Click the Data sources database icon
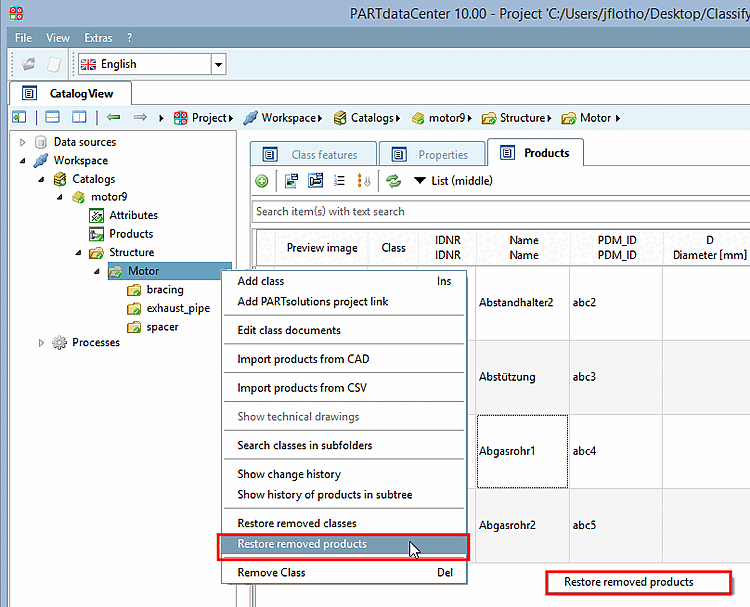This screenshot has height=607, width=750. [41, 142]
